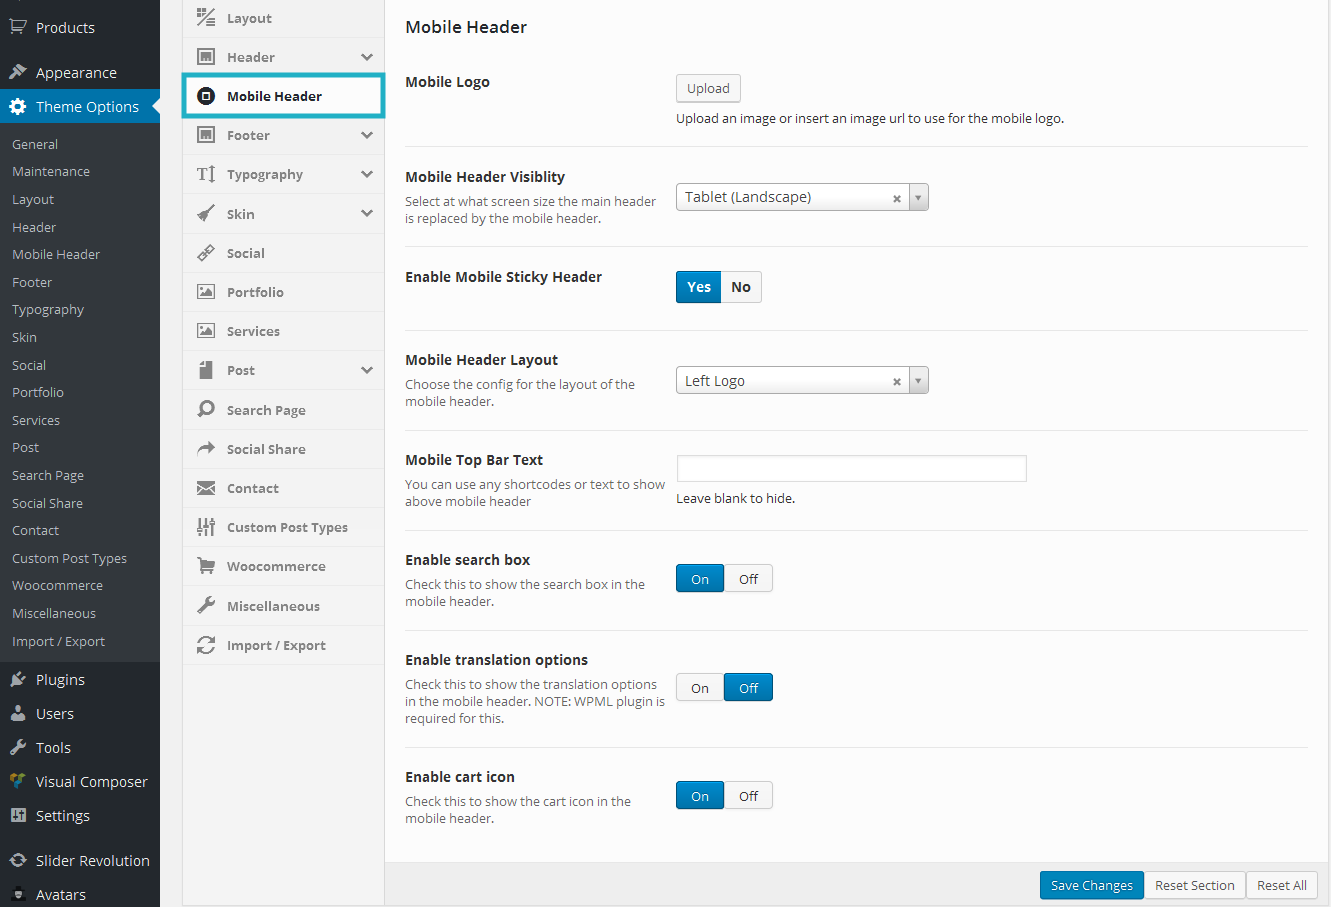
Task: Open the Mobile Header Visibility dropdown arrow
Action: (x=918, y=197)
